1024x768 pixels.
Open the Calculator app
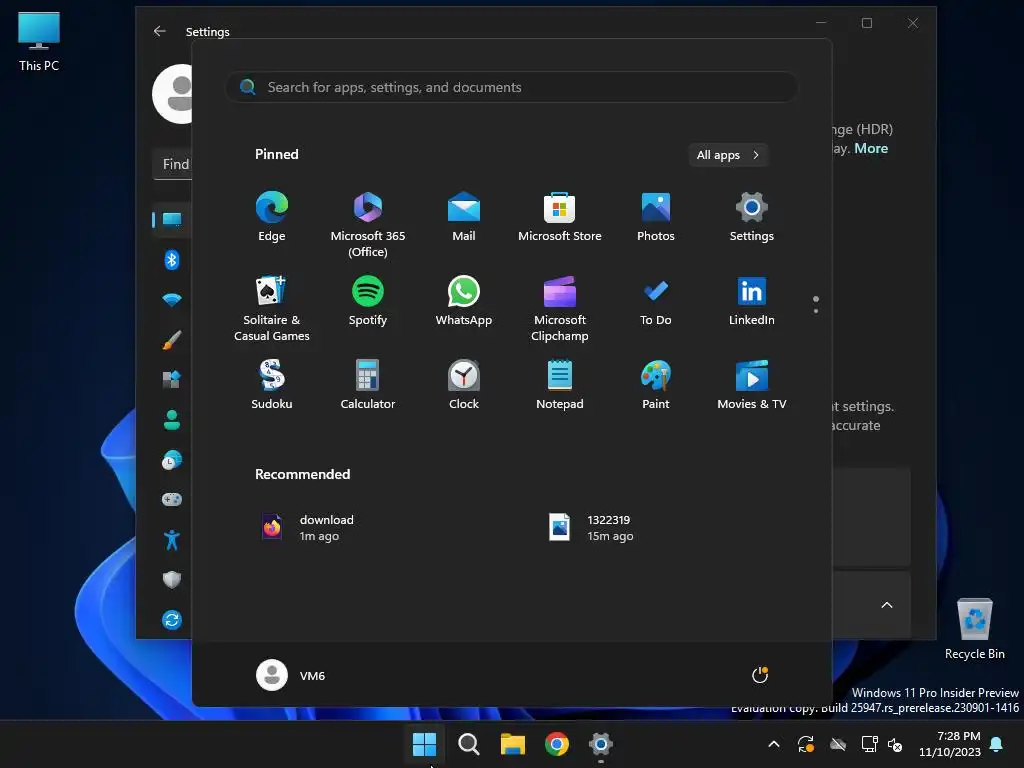pos(368,385)
